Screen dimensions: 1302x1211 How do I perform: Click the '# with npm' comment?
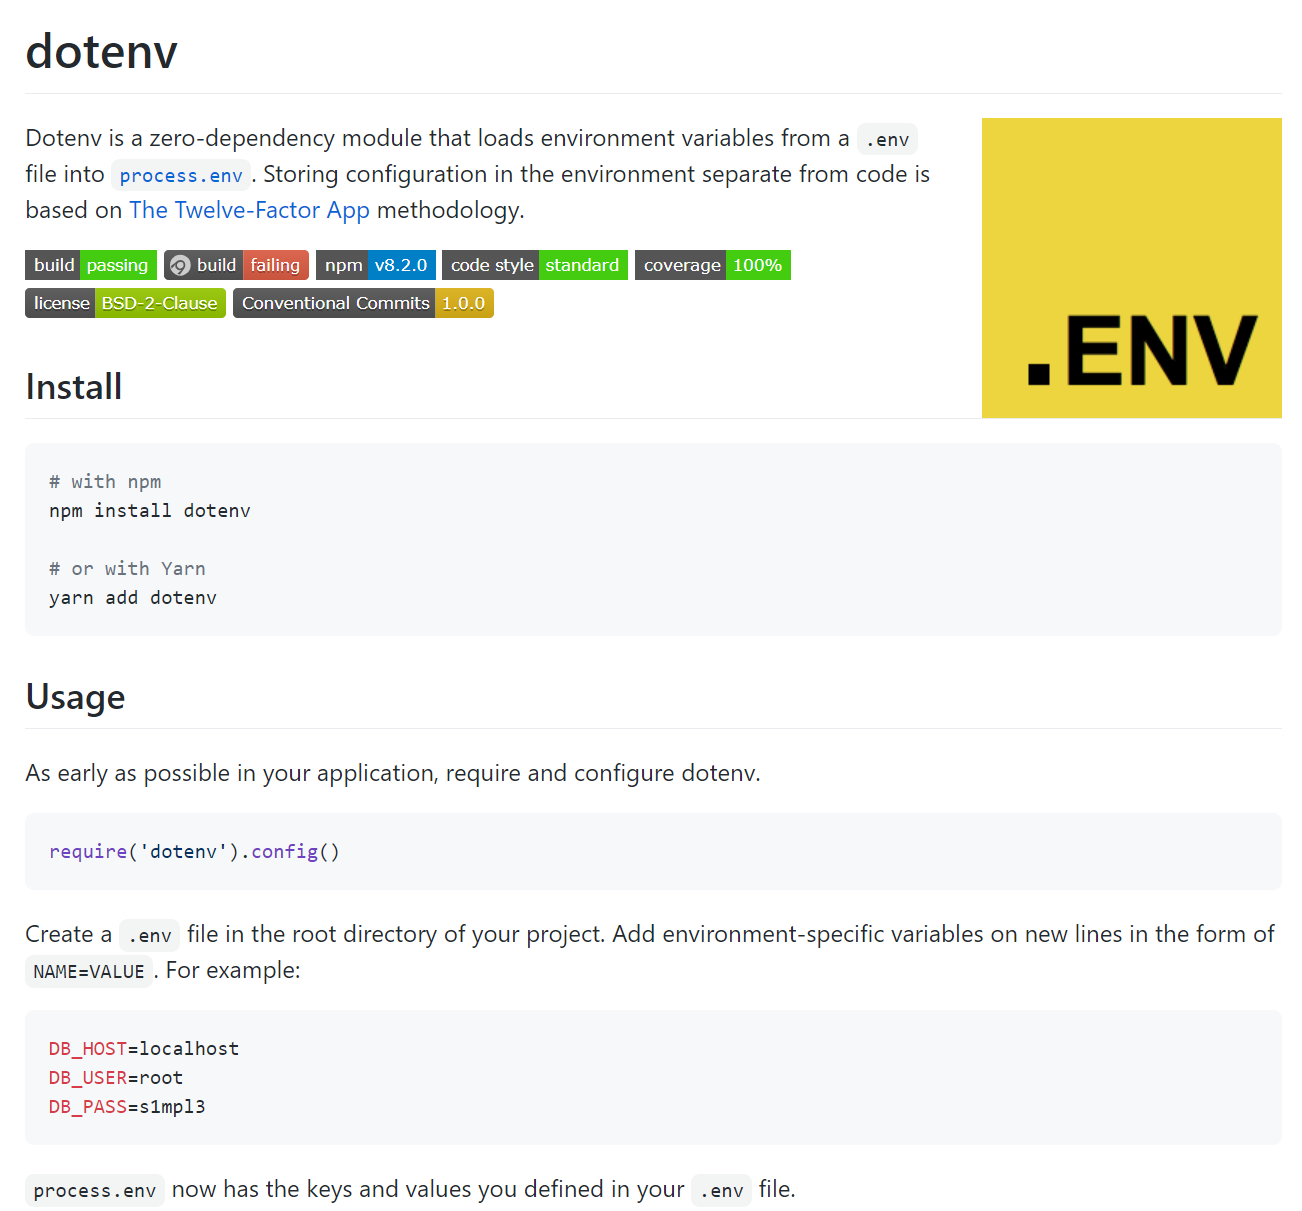tap(105, 482)
